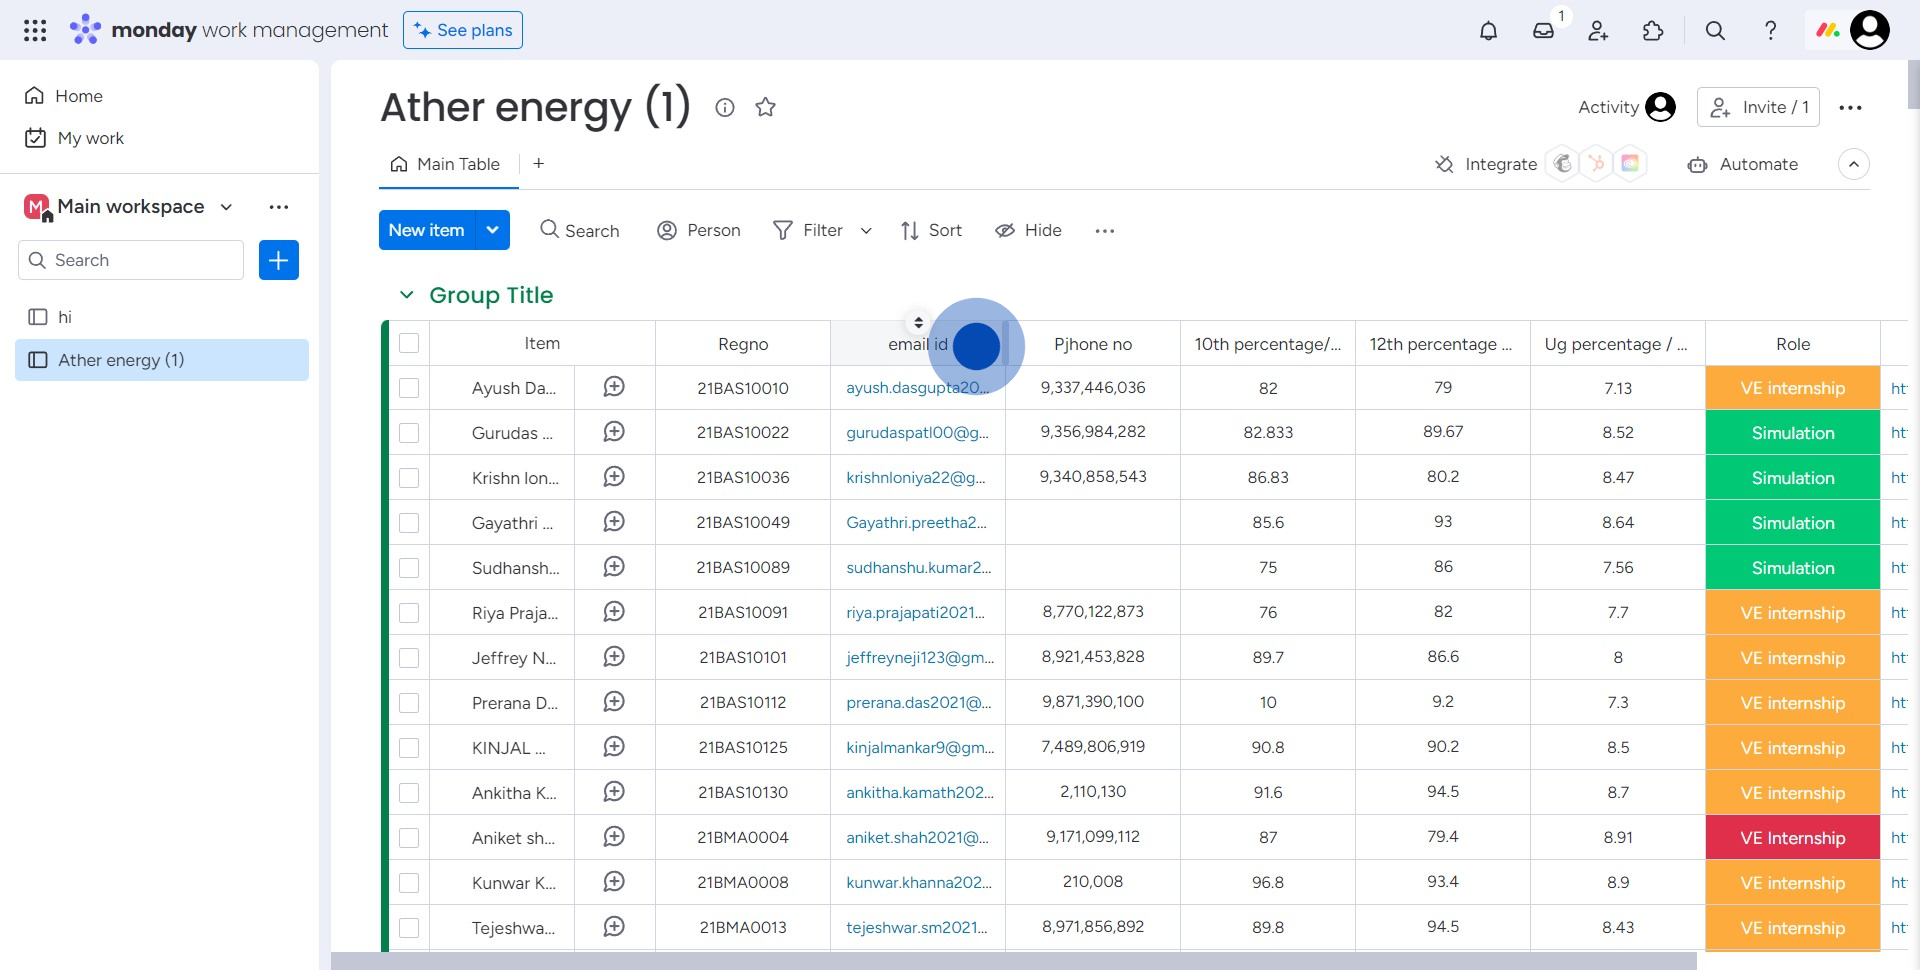Open the apps marketplace puzzle icon
The image size is (1920, 970).
click(x=1653, y=31)
